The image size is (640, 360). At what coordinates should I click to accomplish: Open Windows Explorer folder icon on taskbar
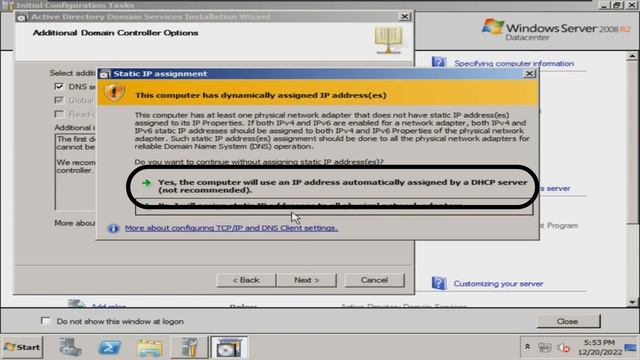(150, 348)
